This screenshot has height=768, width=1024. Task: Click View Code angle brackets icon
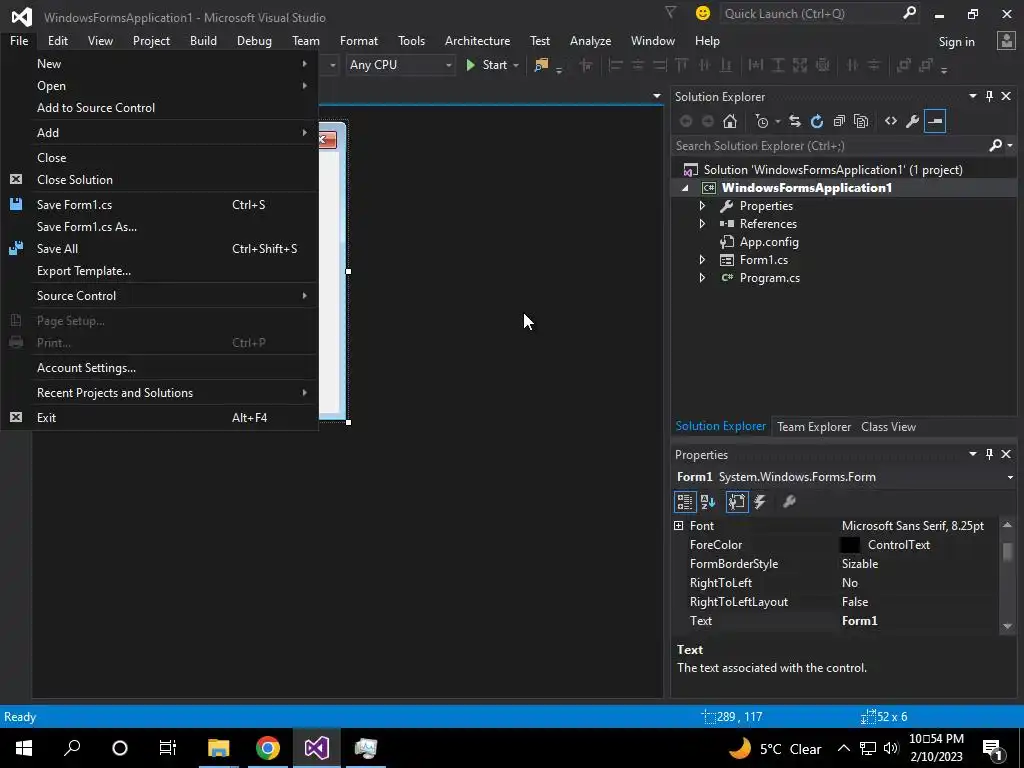click(891, 121)
